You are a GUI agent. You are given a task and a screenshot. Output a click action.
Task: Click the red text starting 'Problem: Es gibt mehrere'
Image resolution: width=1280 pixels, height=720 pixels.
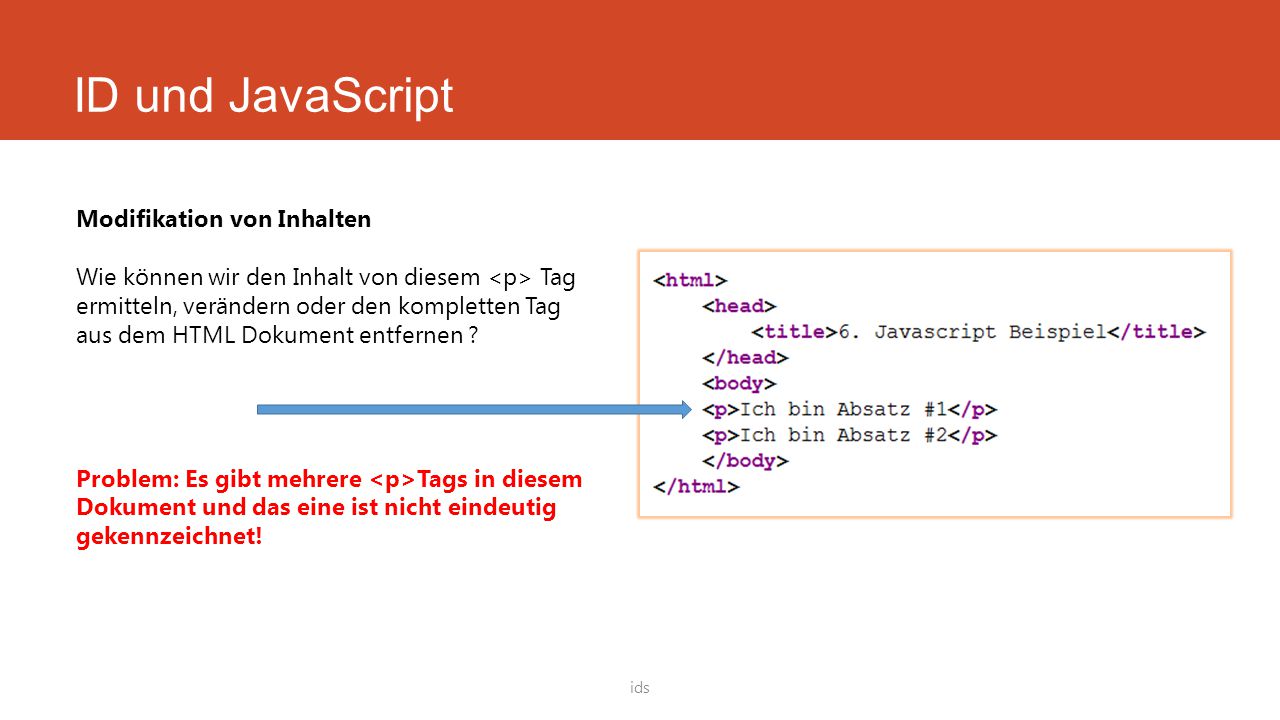(329, 508)
